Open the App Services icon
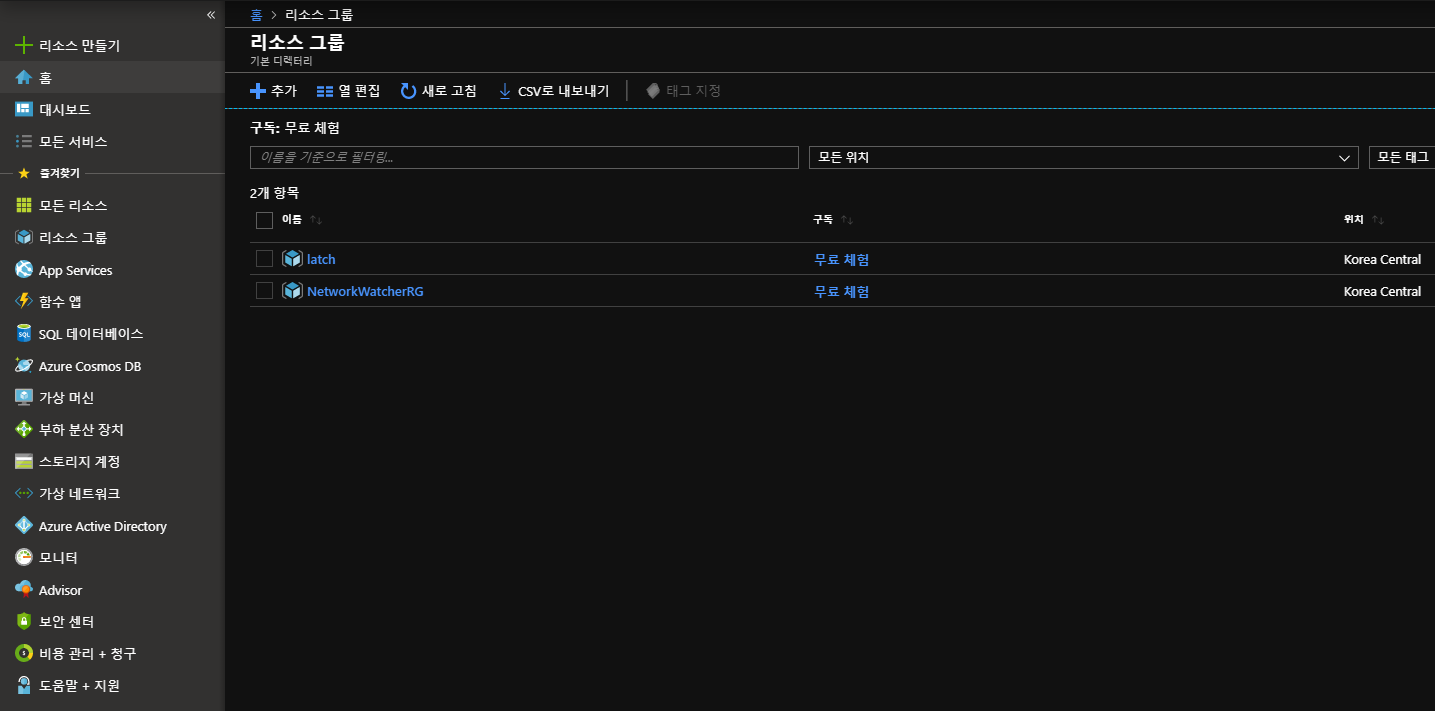The width and height of the screenshot is (1435, 711). coord(24,270)
